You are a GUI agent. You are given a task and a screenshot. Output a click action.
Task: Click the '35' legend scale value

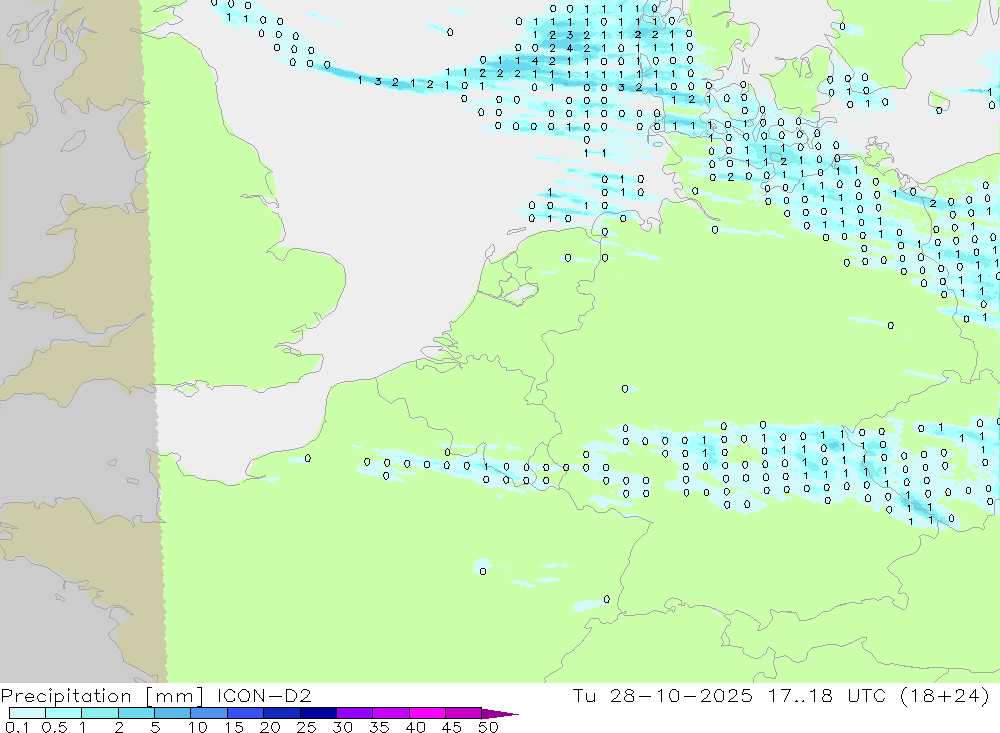379,727
